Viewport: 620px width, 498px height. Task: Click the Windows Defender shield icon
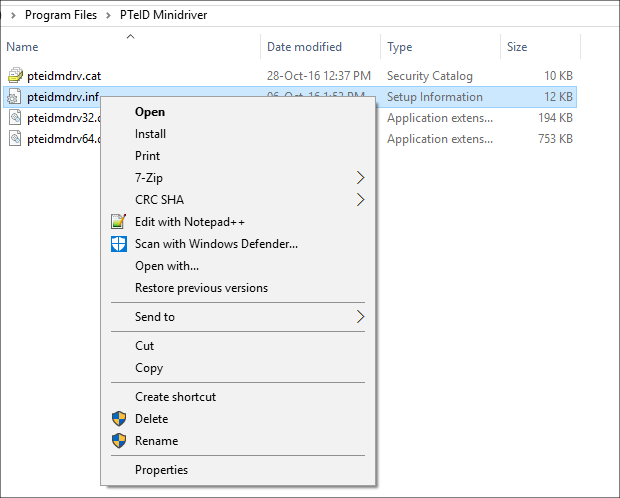tap(119, 244)
